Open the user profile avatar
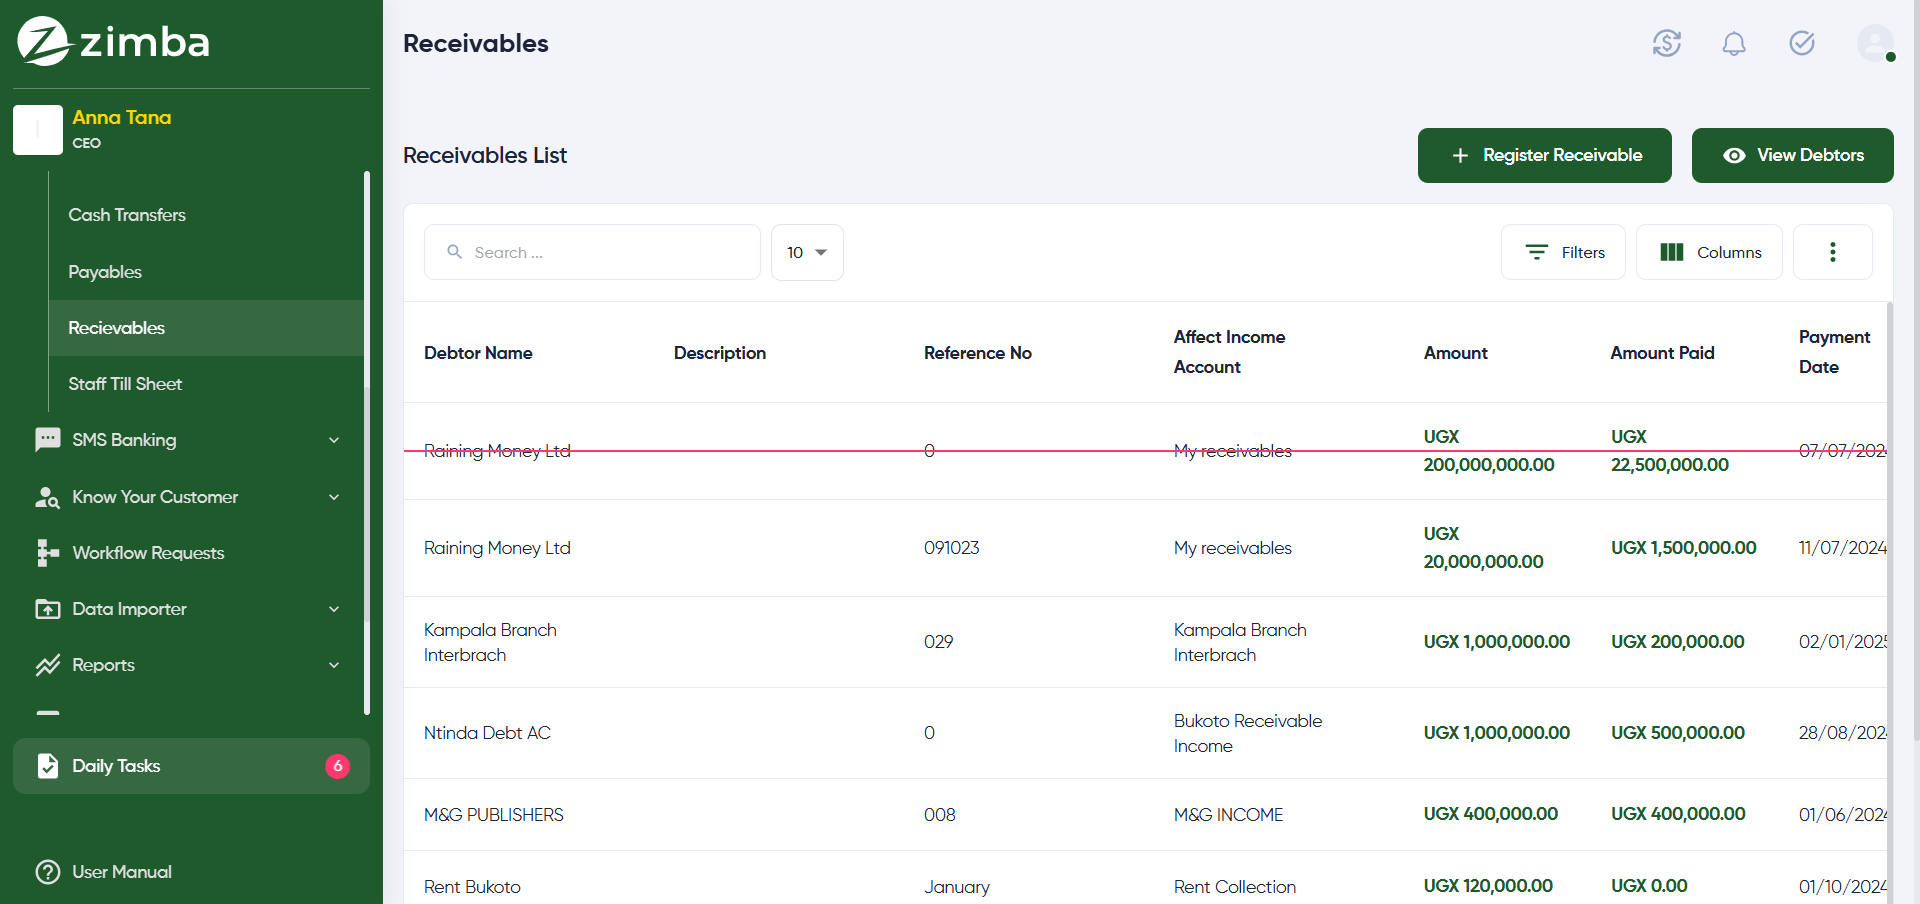1920x904 pixels. [1875, 43]
